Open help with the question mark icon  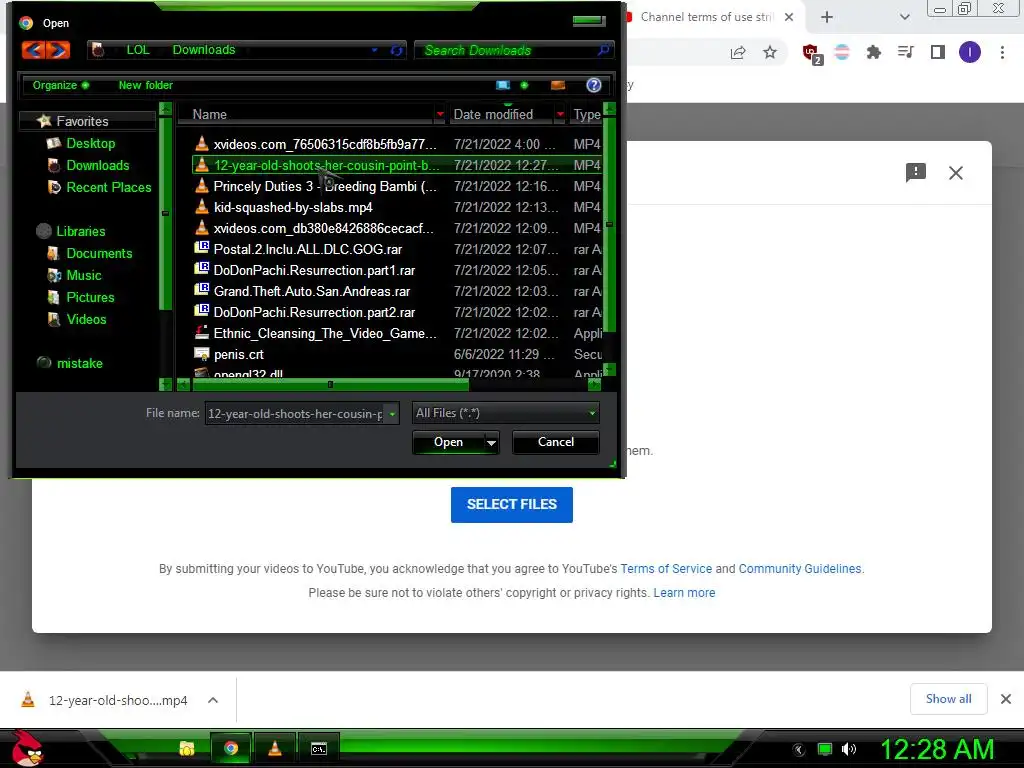click(594, 85)
